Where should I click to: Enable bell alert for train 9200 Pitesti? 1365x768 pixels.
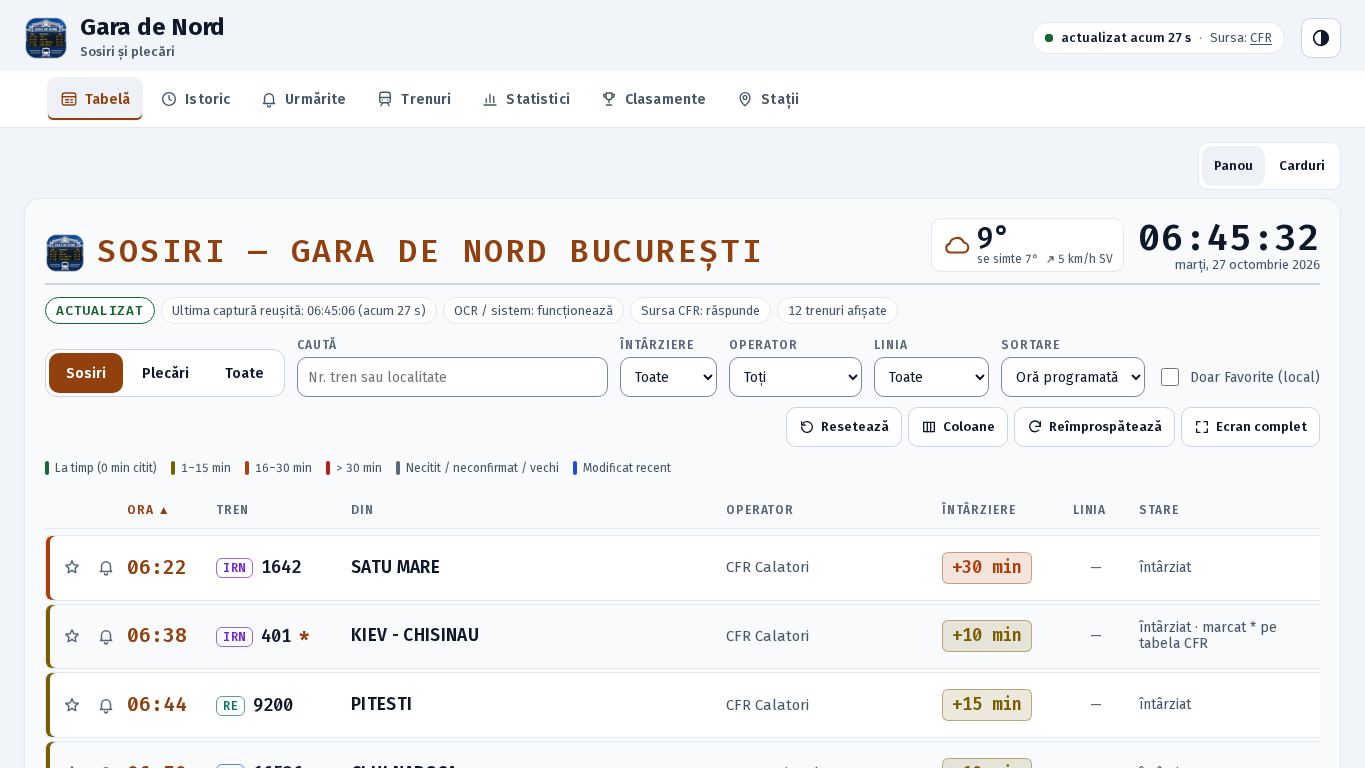coord(106,706)
